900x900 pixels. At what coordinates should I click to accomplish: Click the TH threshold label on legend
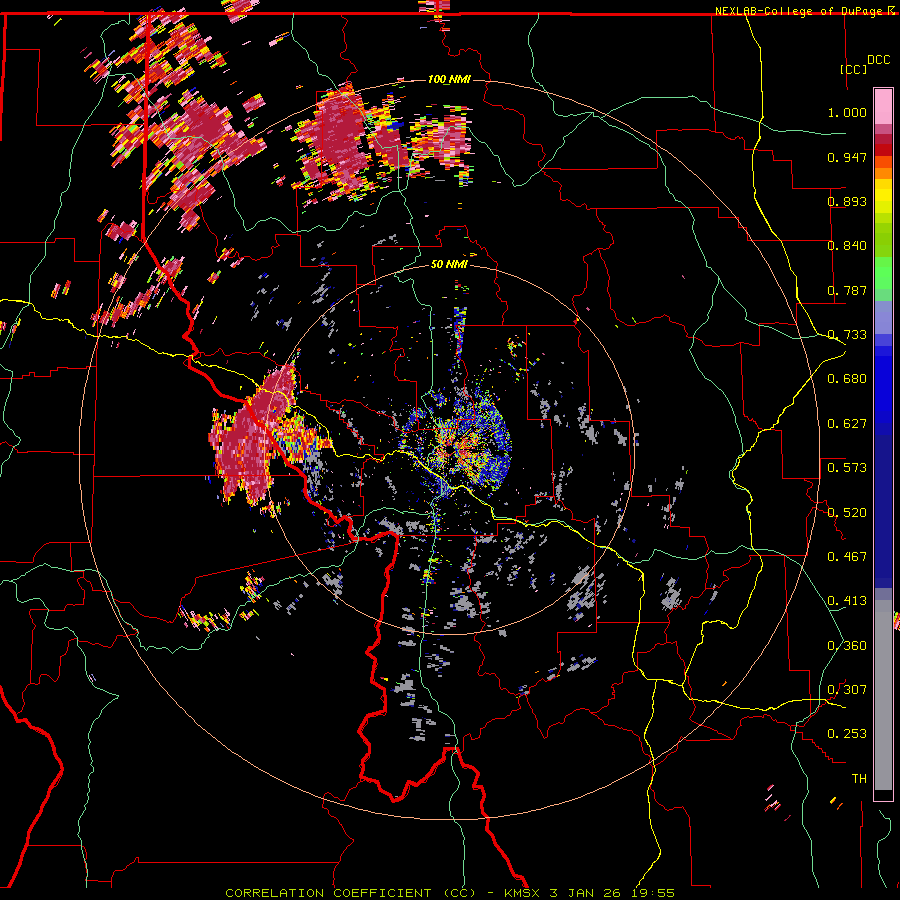(x=859, y=779)
